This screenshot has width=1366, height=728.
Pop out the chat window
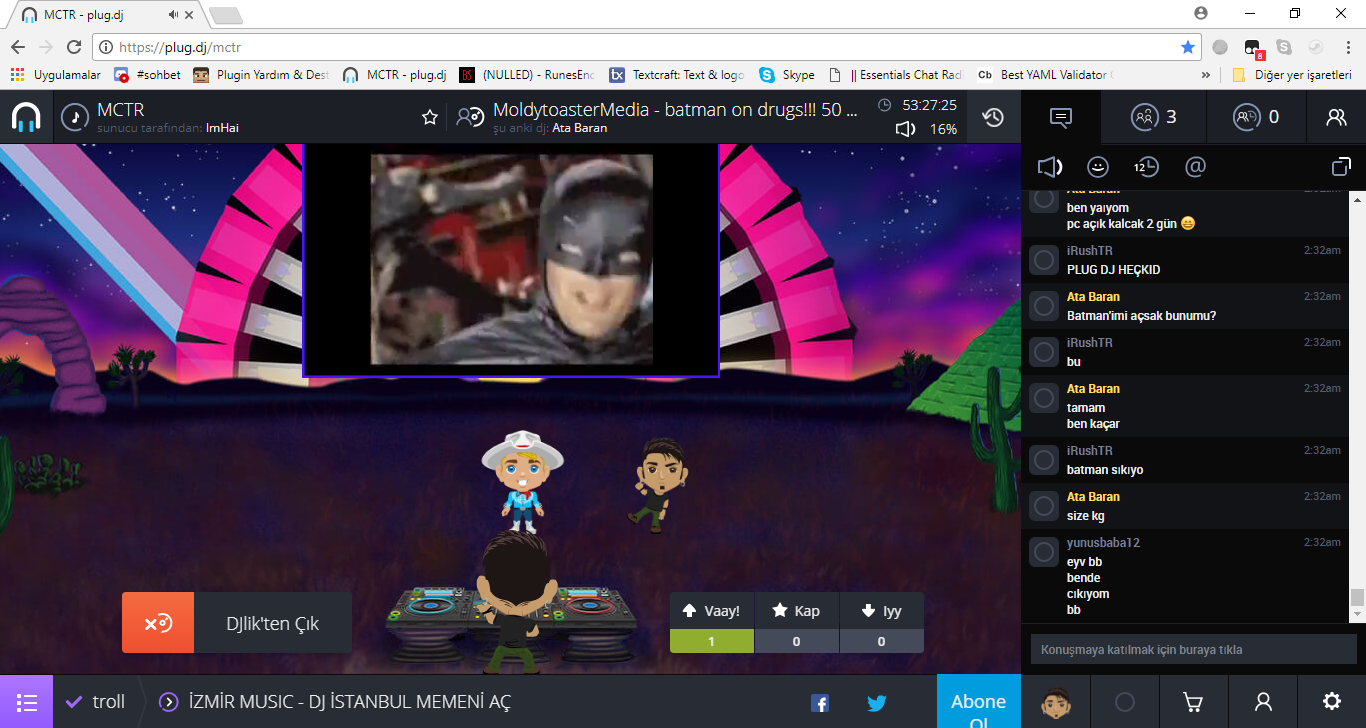[1341, 166]
